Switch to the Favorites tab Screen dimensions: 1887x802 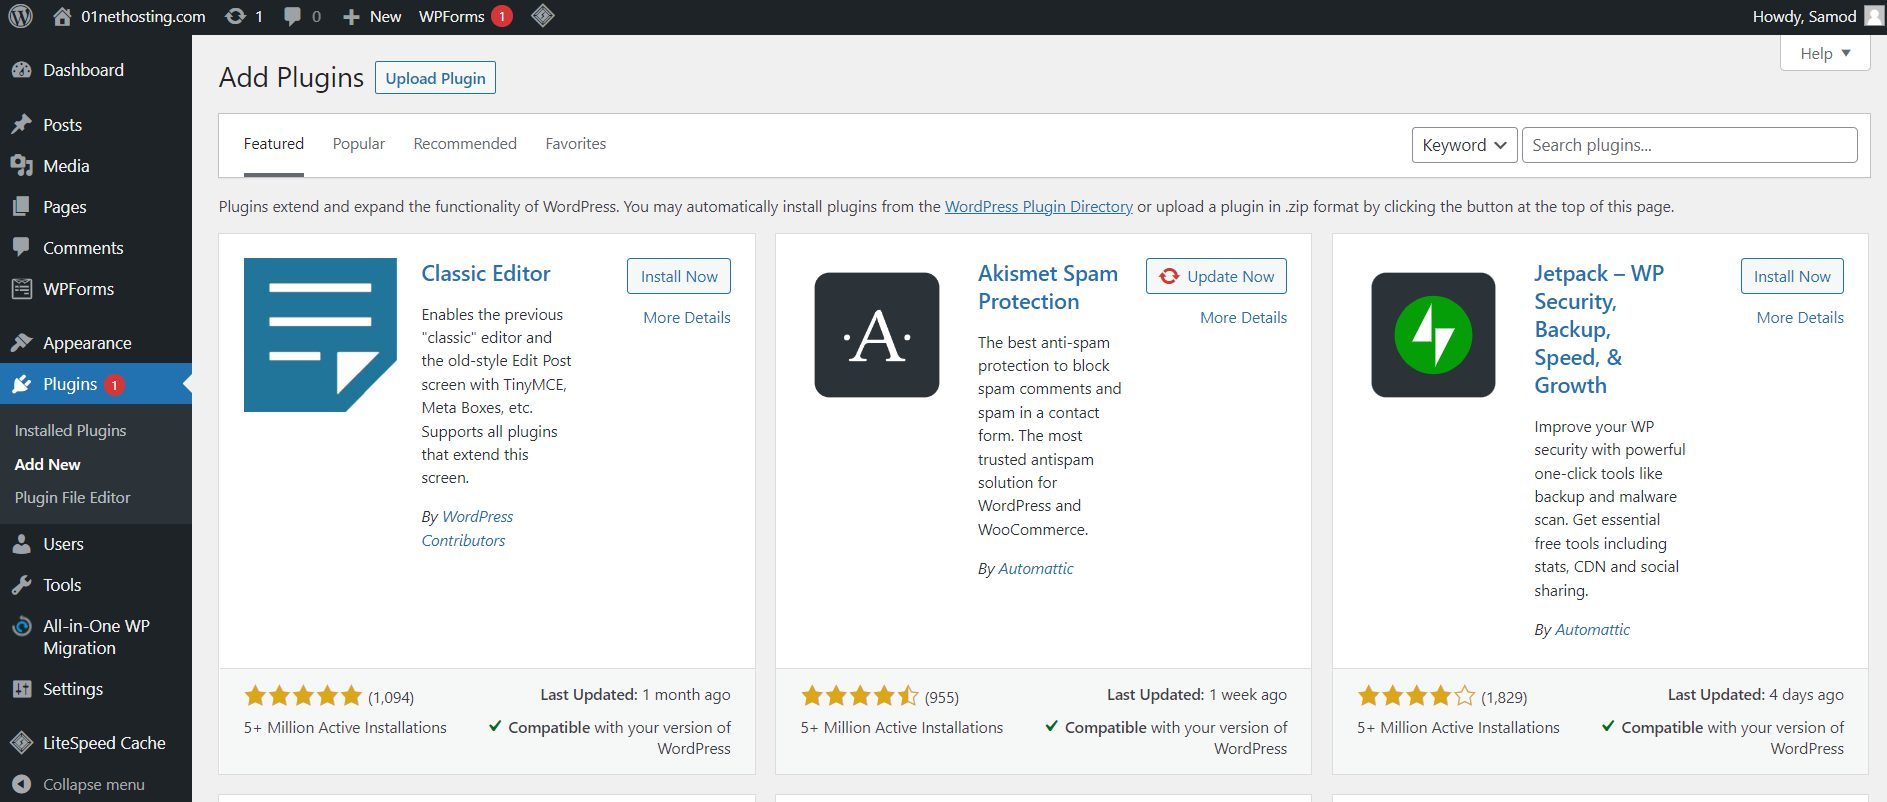(576, 144)
